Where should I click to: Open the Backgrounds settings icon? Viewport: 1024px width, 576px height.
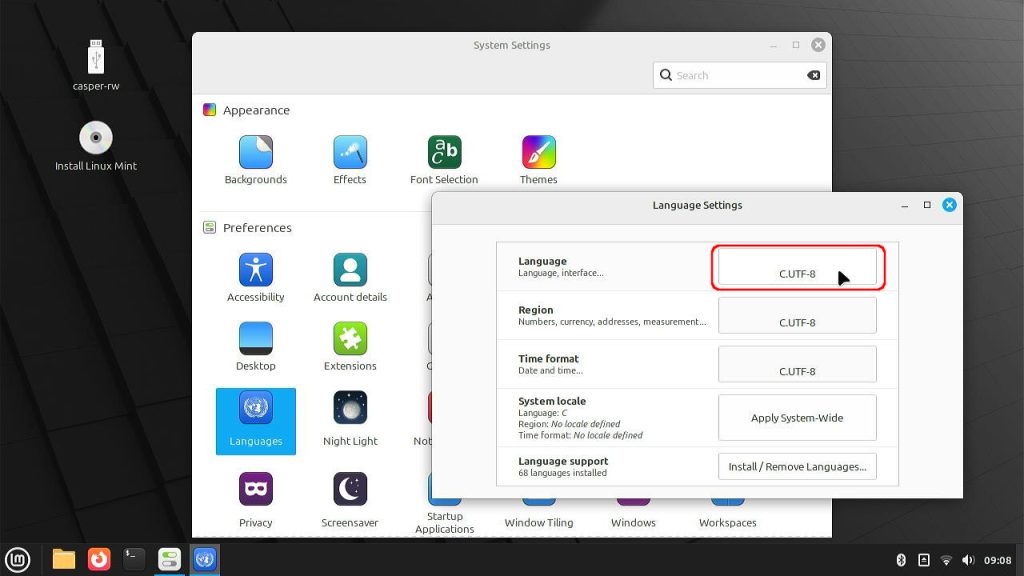click(255, 153)
